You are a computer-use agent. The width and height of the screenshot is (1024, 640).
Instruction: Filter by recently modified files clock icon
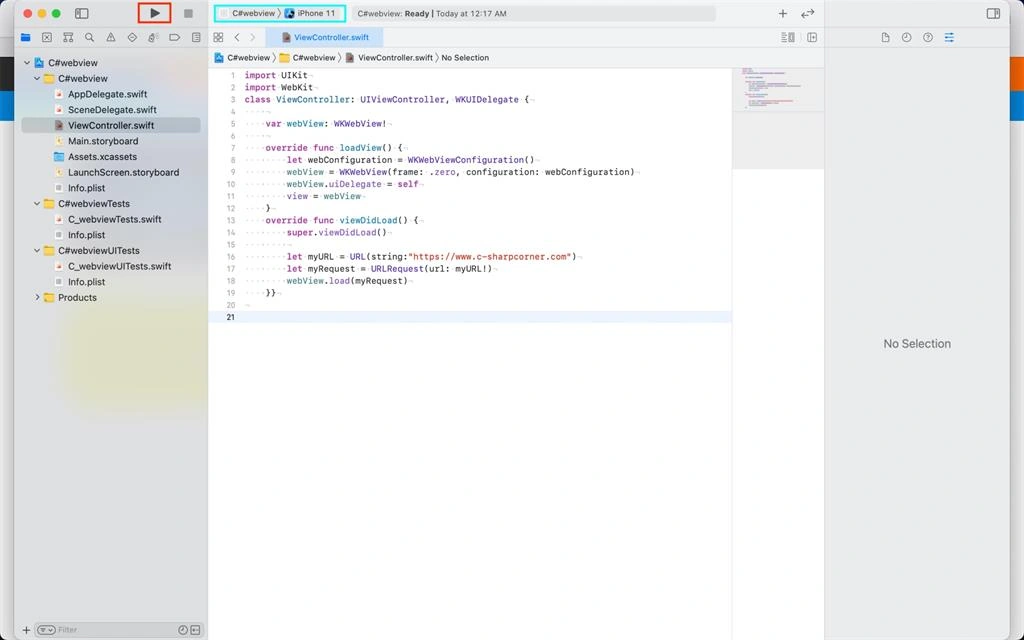pos(183,630)
